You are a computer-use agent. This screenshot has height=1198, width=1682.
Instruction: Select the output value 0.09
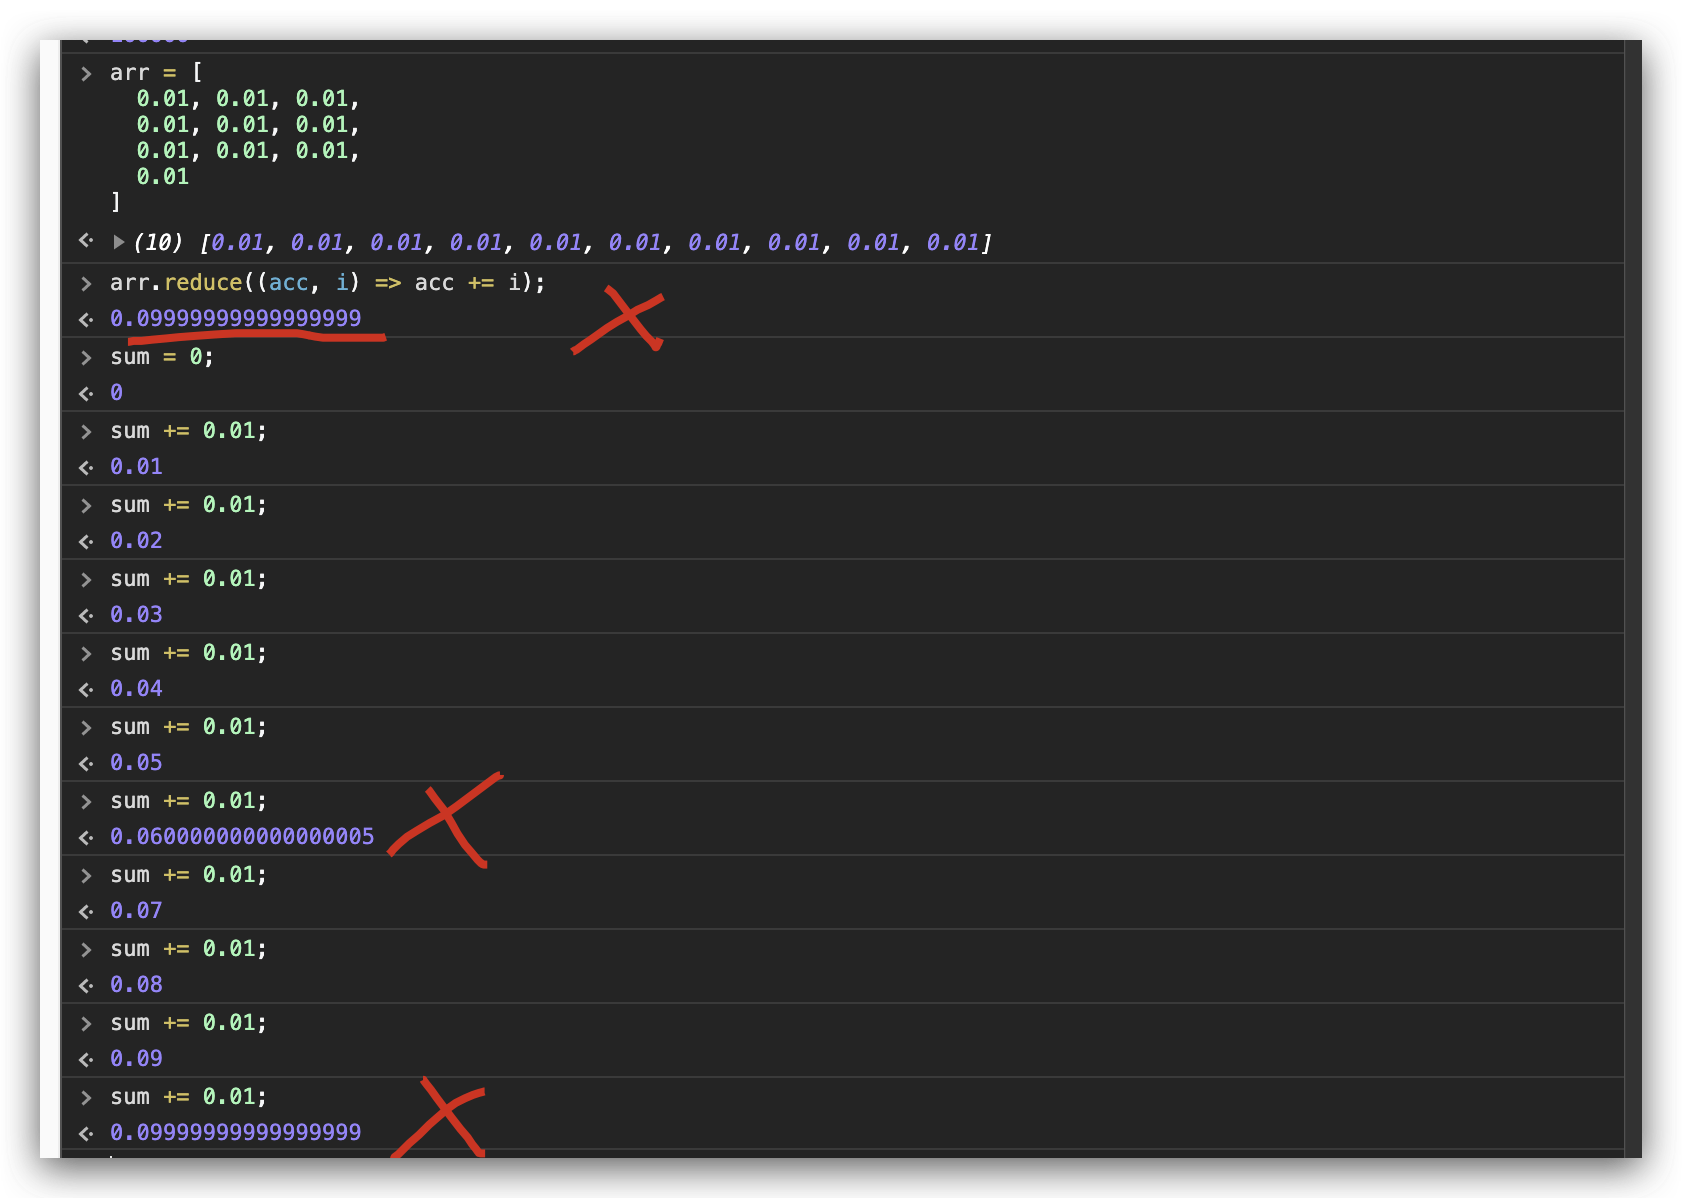[x=136, y=1059]
